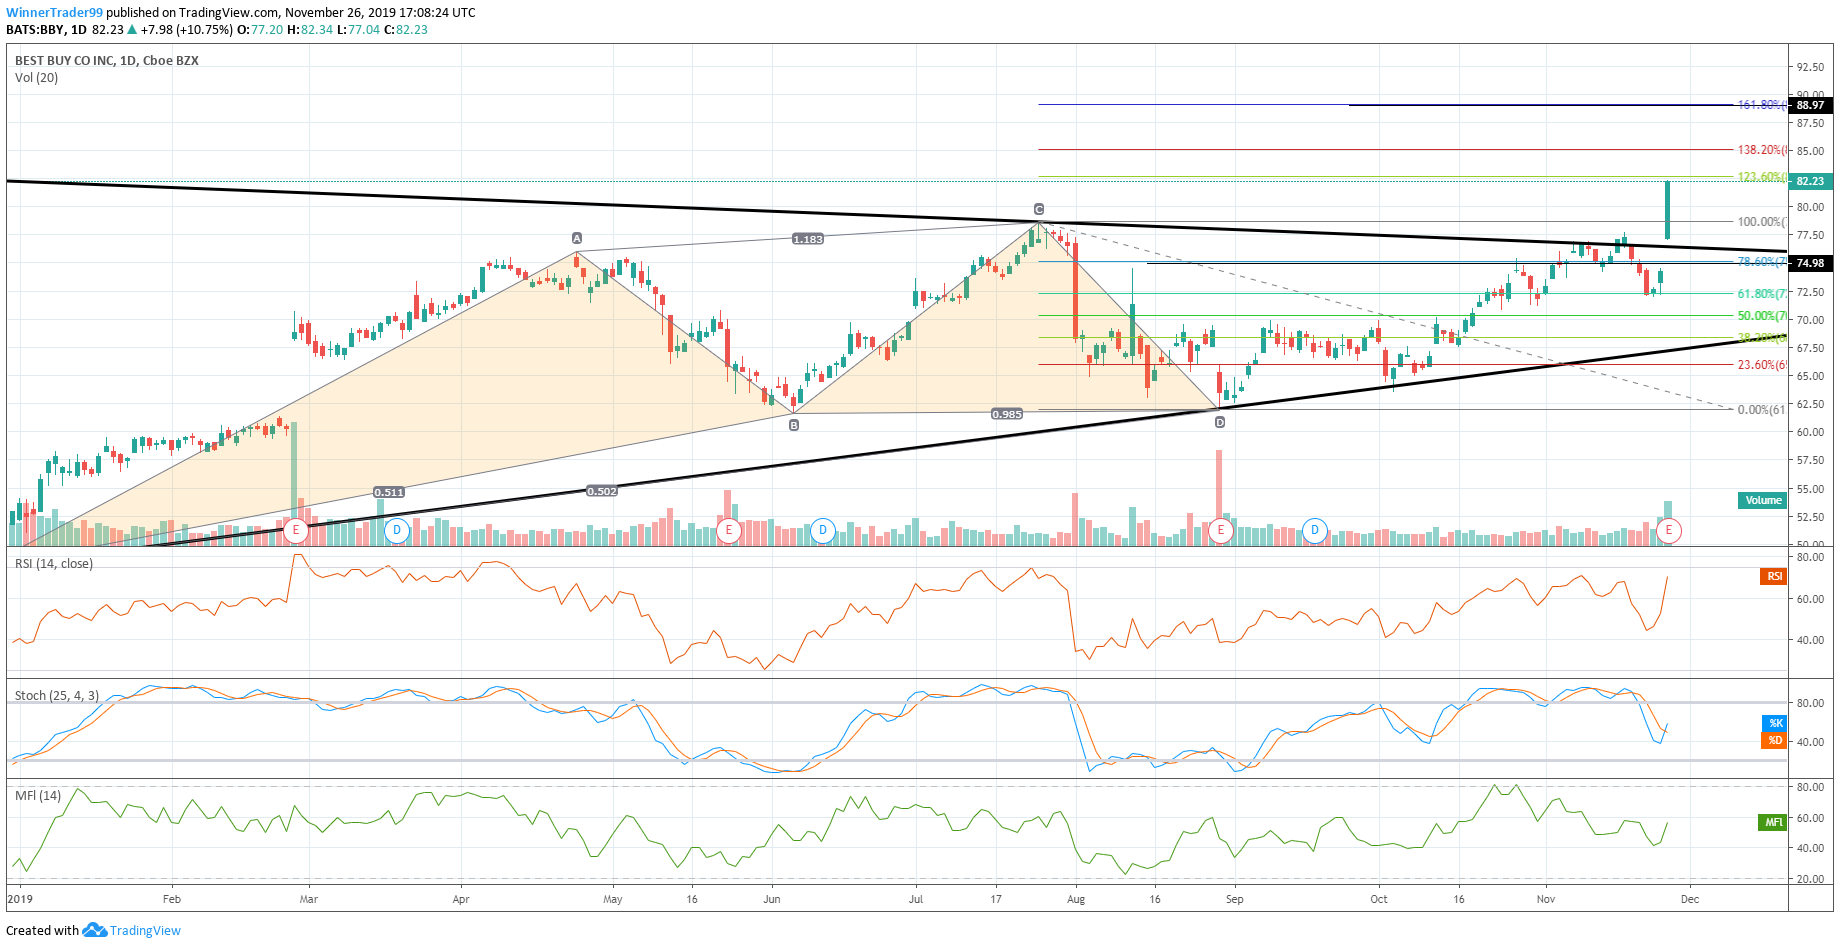Select the 61.80% Fibonacci level label
The image size is (1840, 948).
click(1762, 294)
